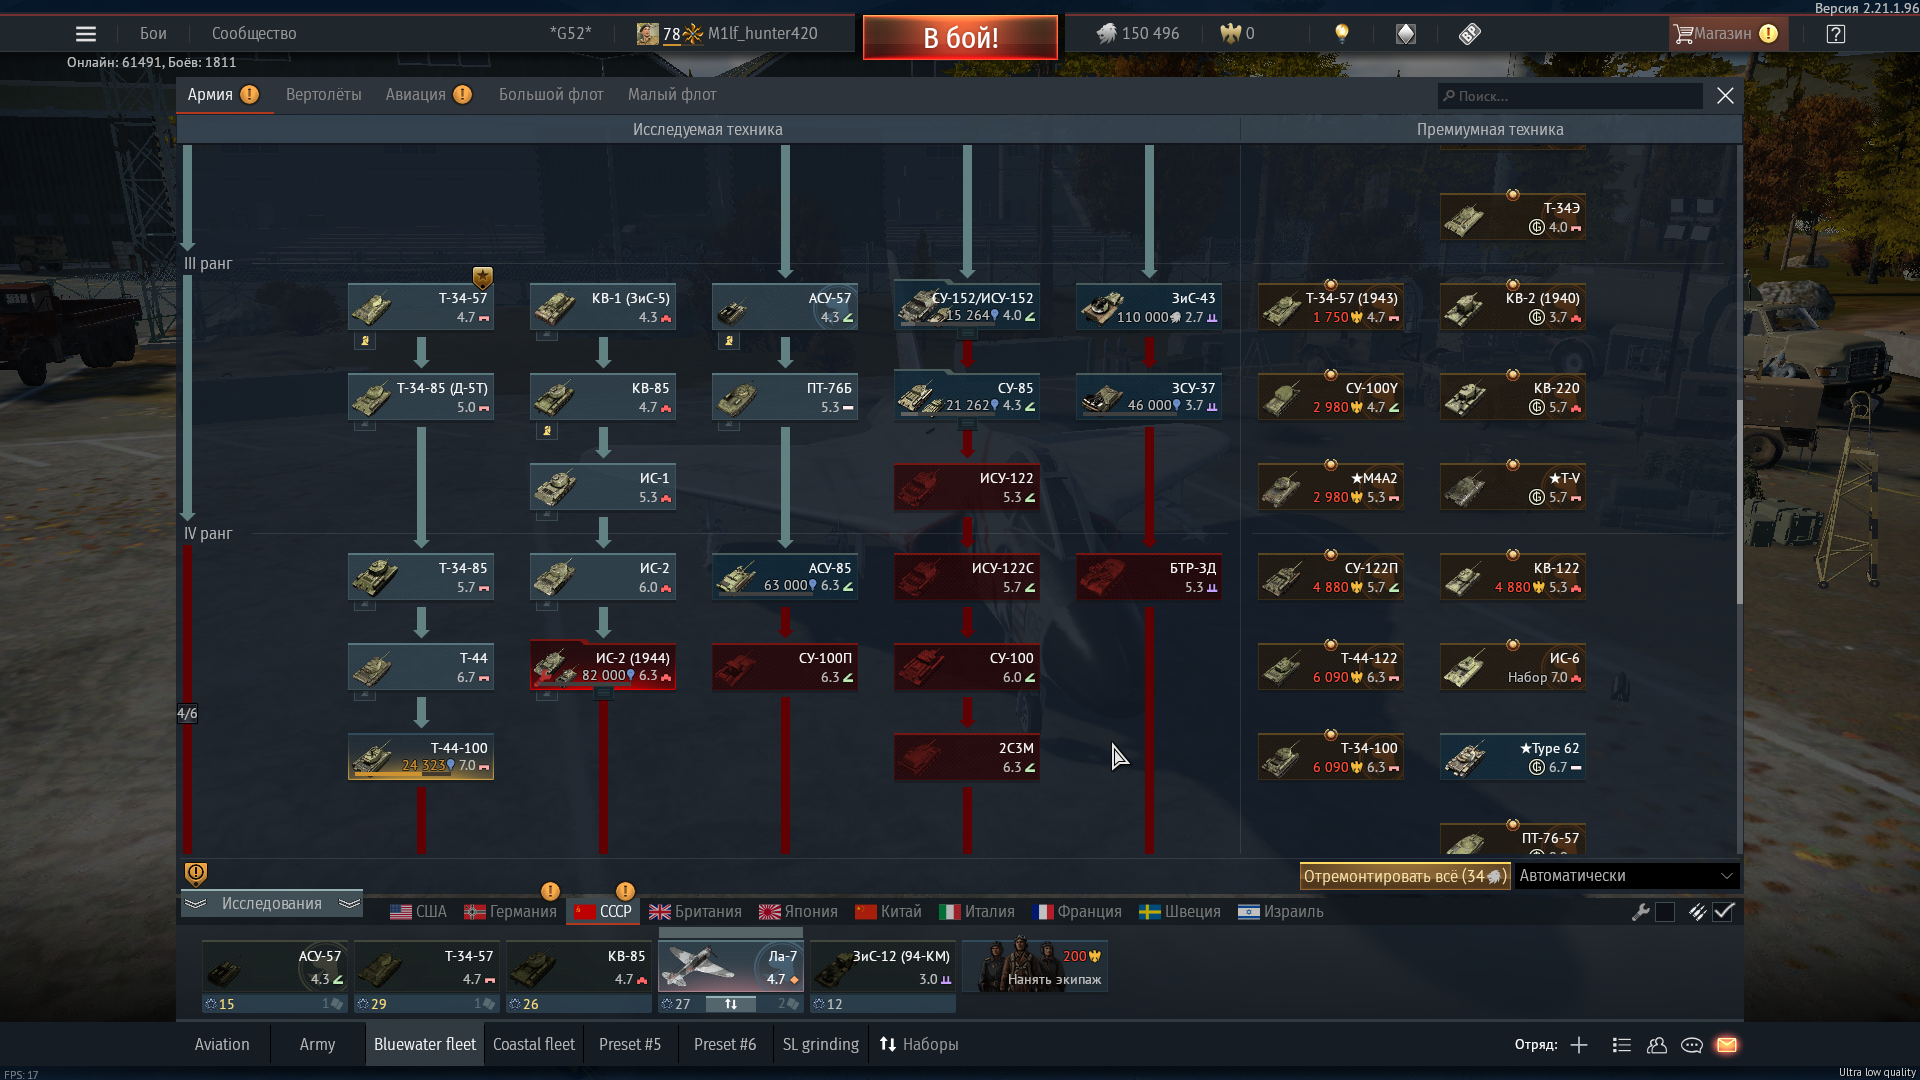Click the small icon below tree КВ-85
Screen dimensions: 1920x1080
point(547,431)
